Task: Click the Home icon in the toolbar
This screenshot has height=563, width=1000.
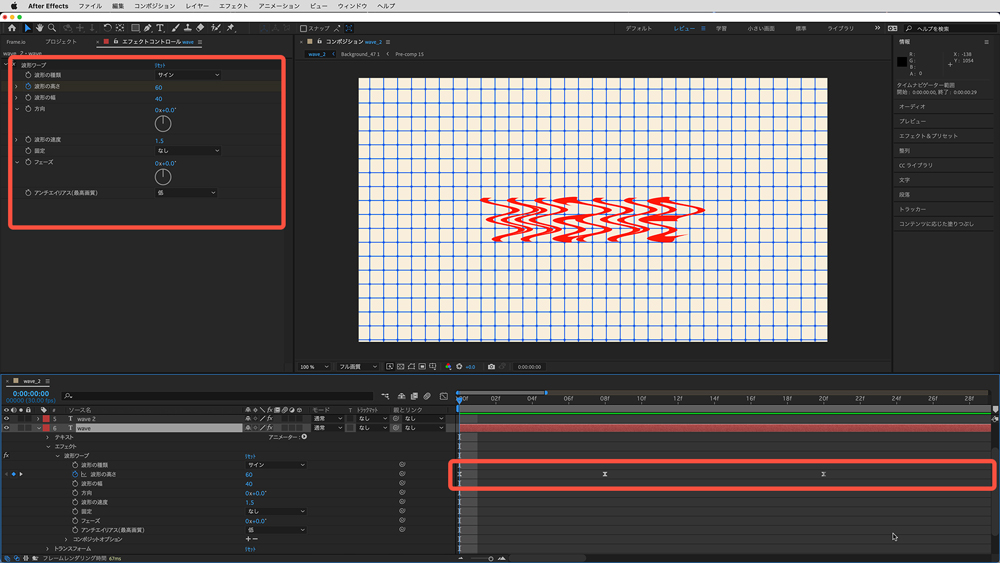Action: tap(12, 28)
